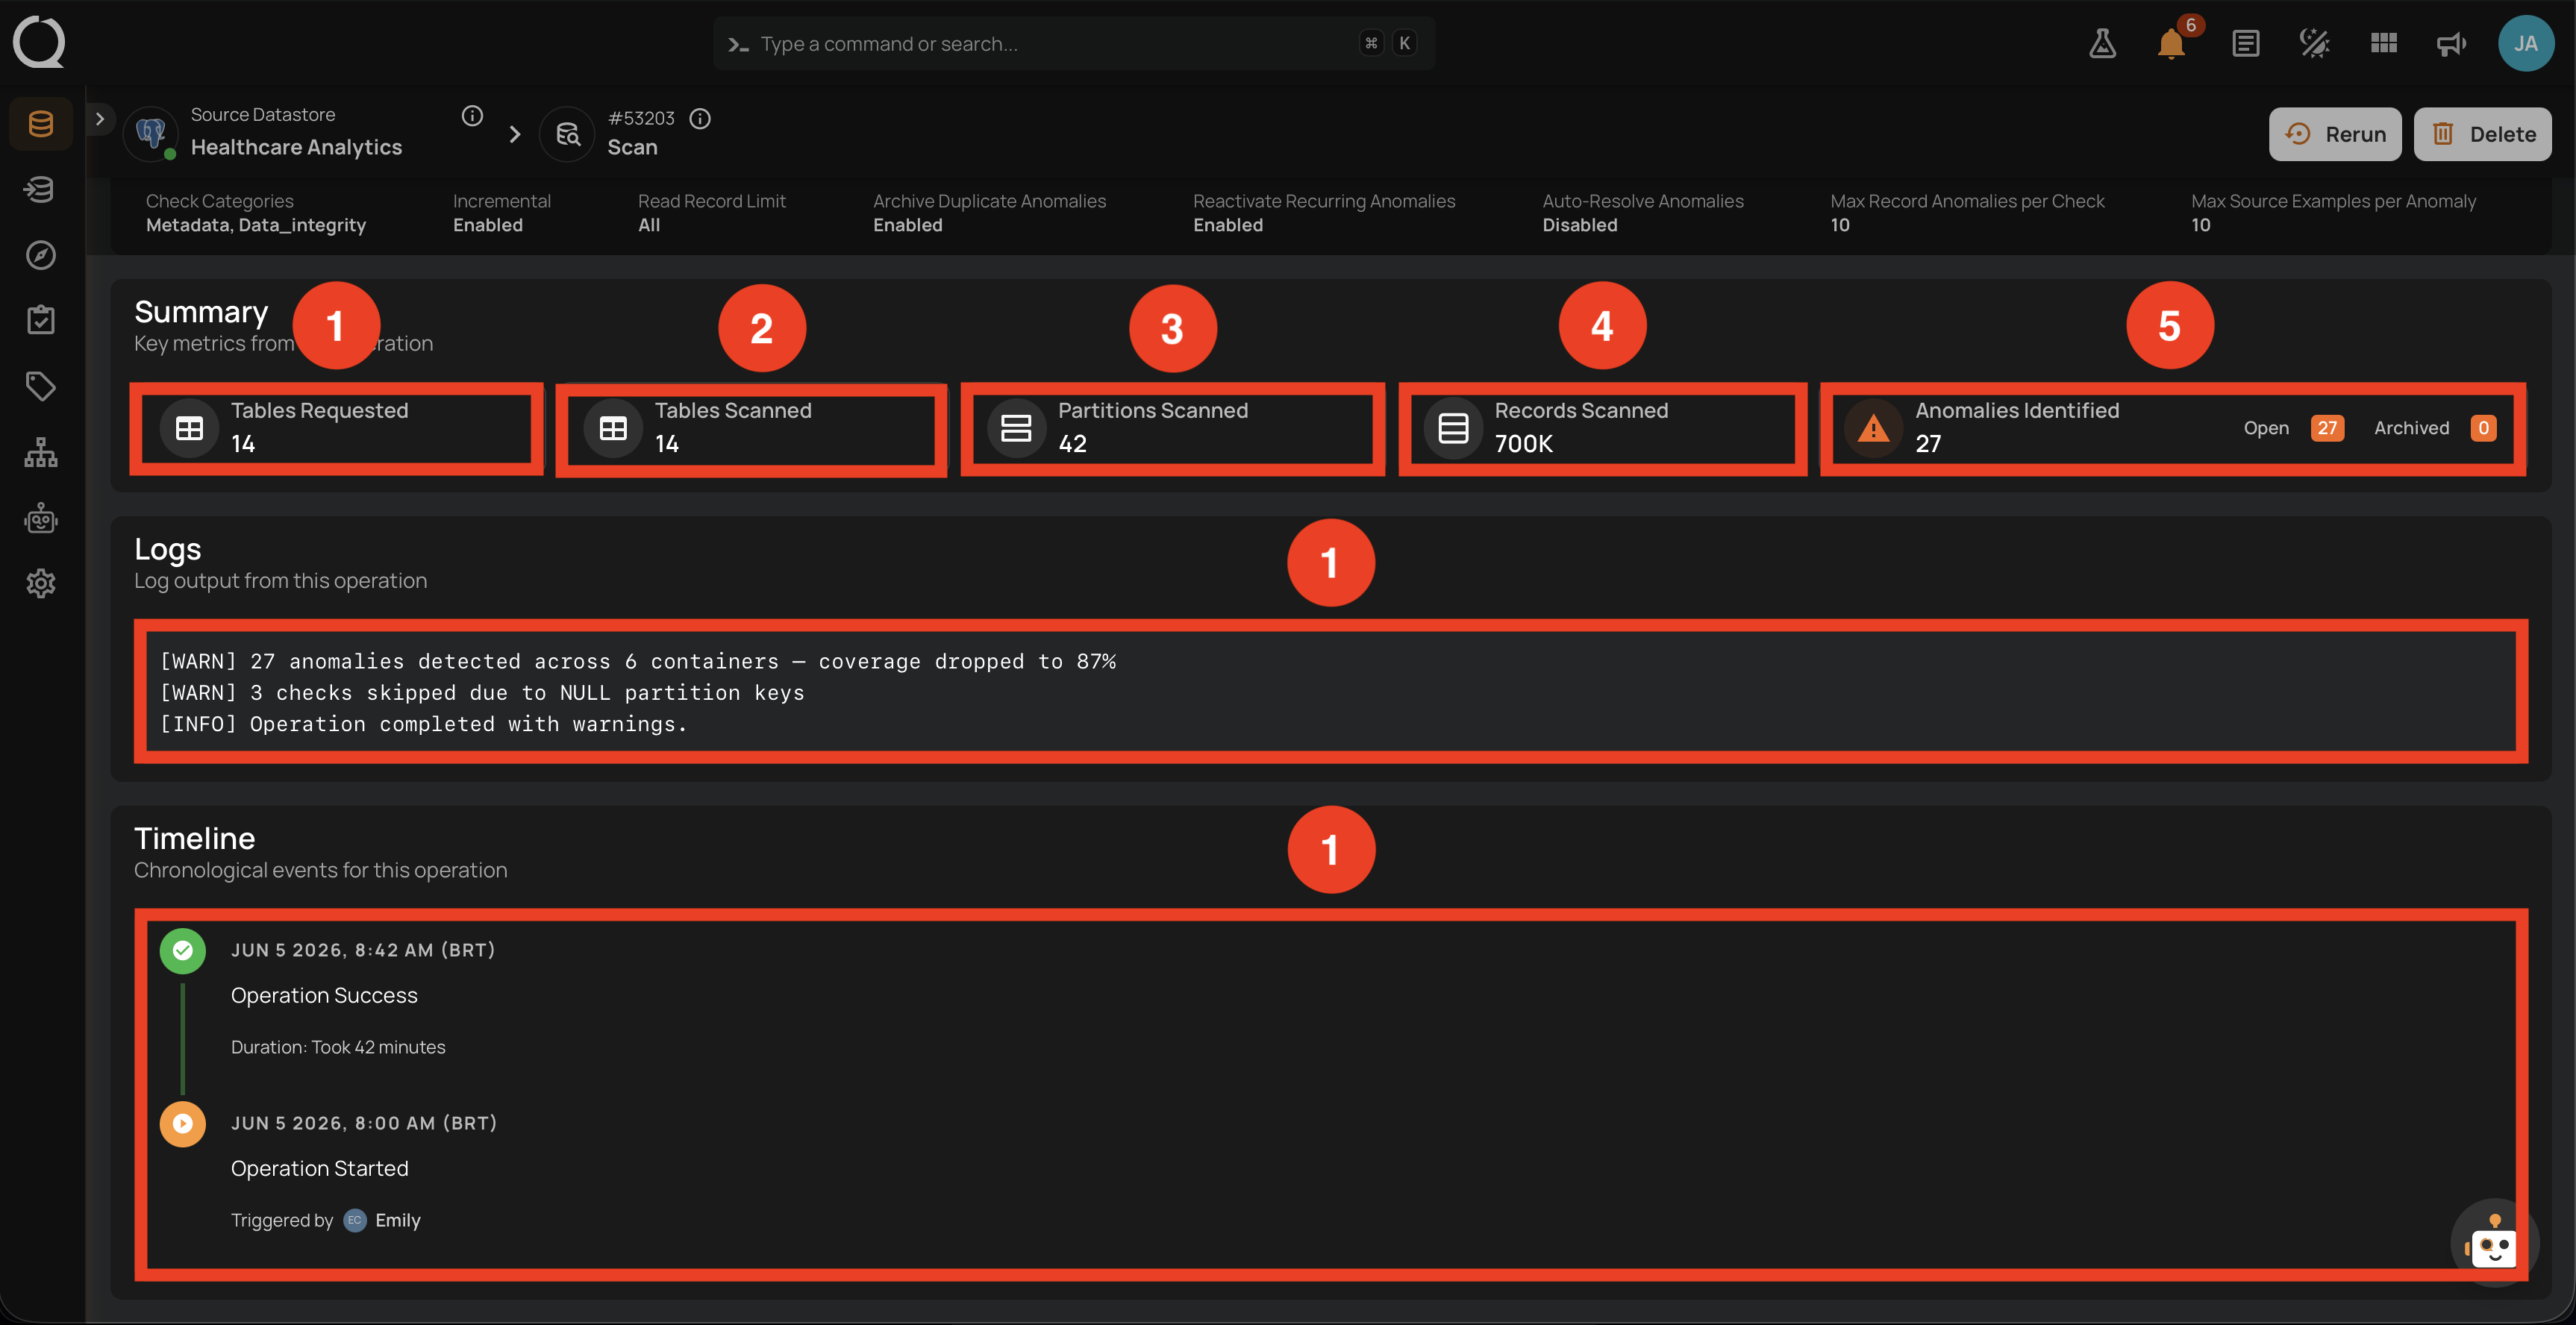
Task: Click the Auto-Resolve Anomalies Disabled value
Action: (x=1579, y=225)
